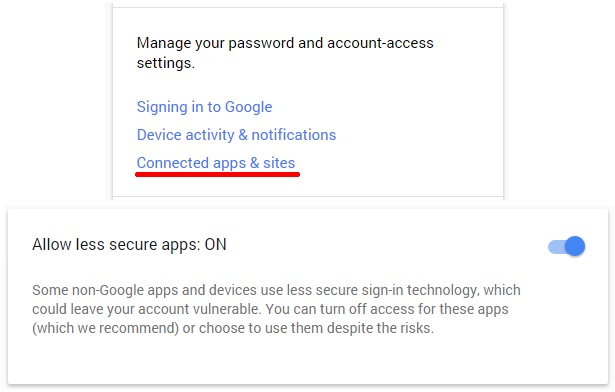
Task: Open the Signing in to Google link
Action: click(204, 107)
